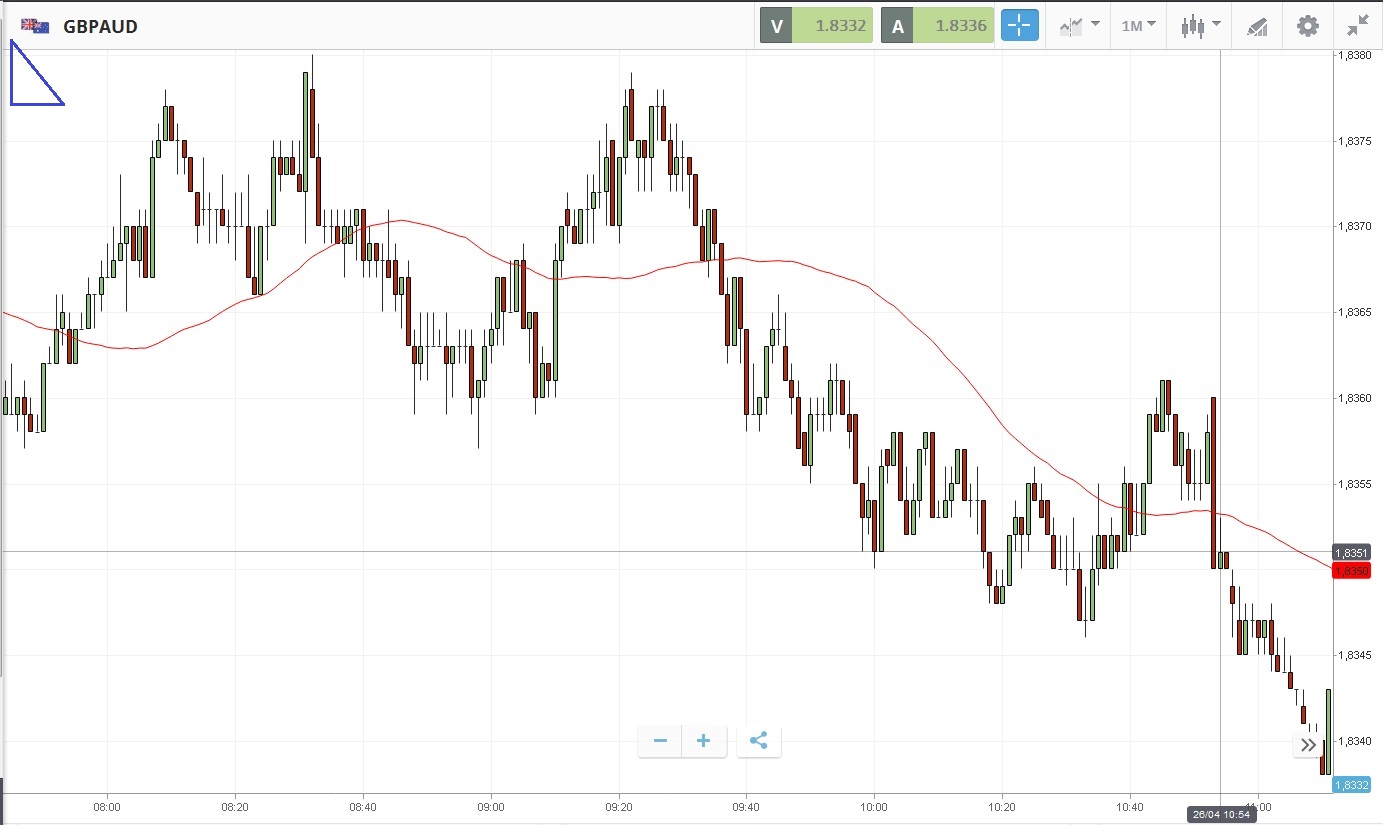Click the 1,8380 price axis label
The width and height of the screenshot is (1383, 825).
[1355, 56]
